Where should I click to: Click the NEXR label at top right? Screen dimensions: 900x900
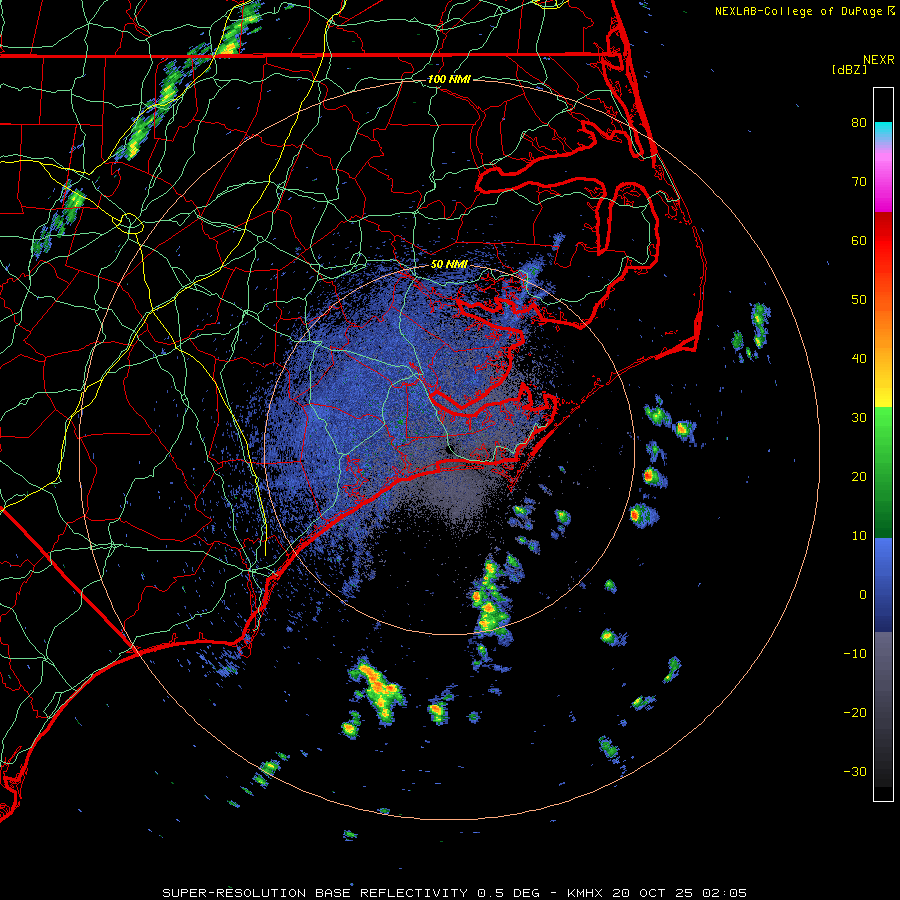pyautogui.click(x=879, y=60)
